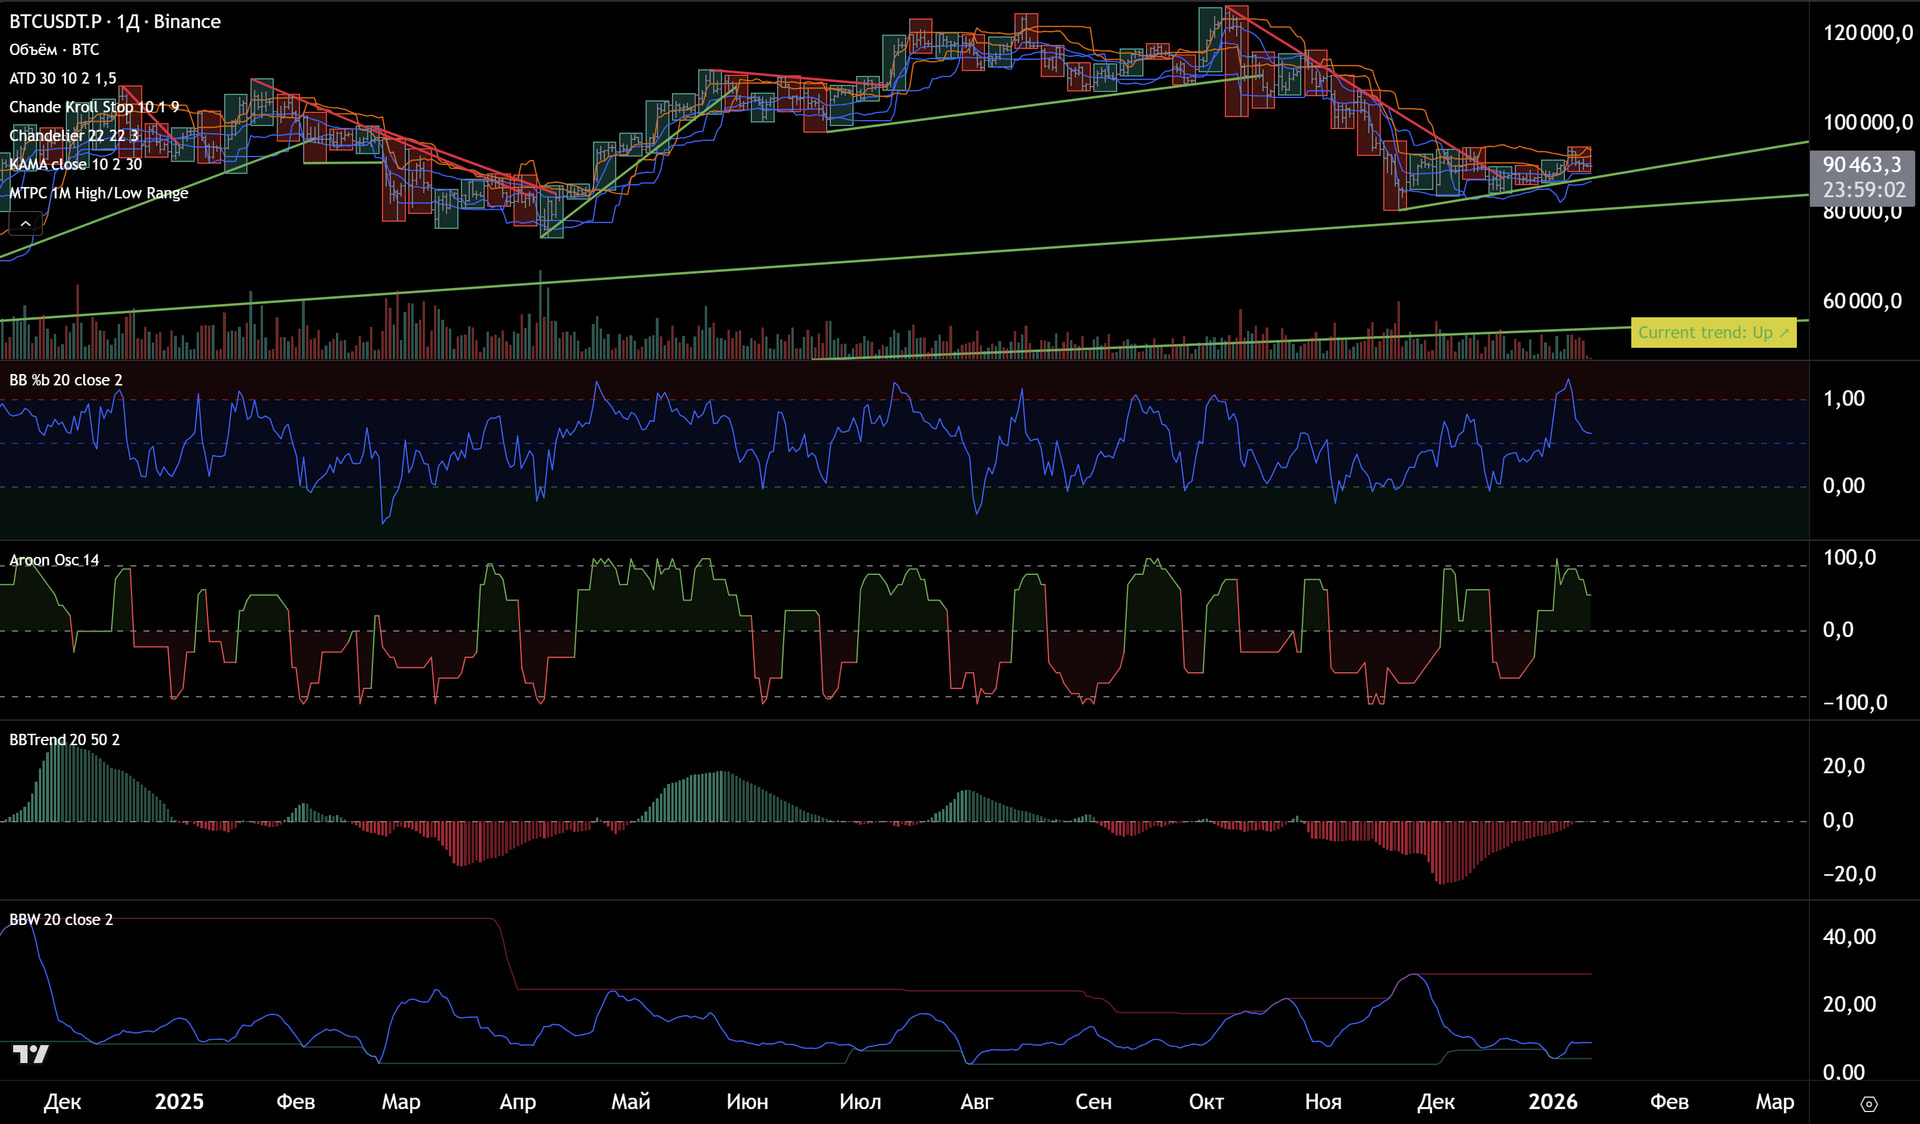
Task: Click the BBTrend 20 50 2 label
Action: [x=64, y=740]
